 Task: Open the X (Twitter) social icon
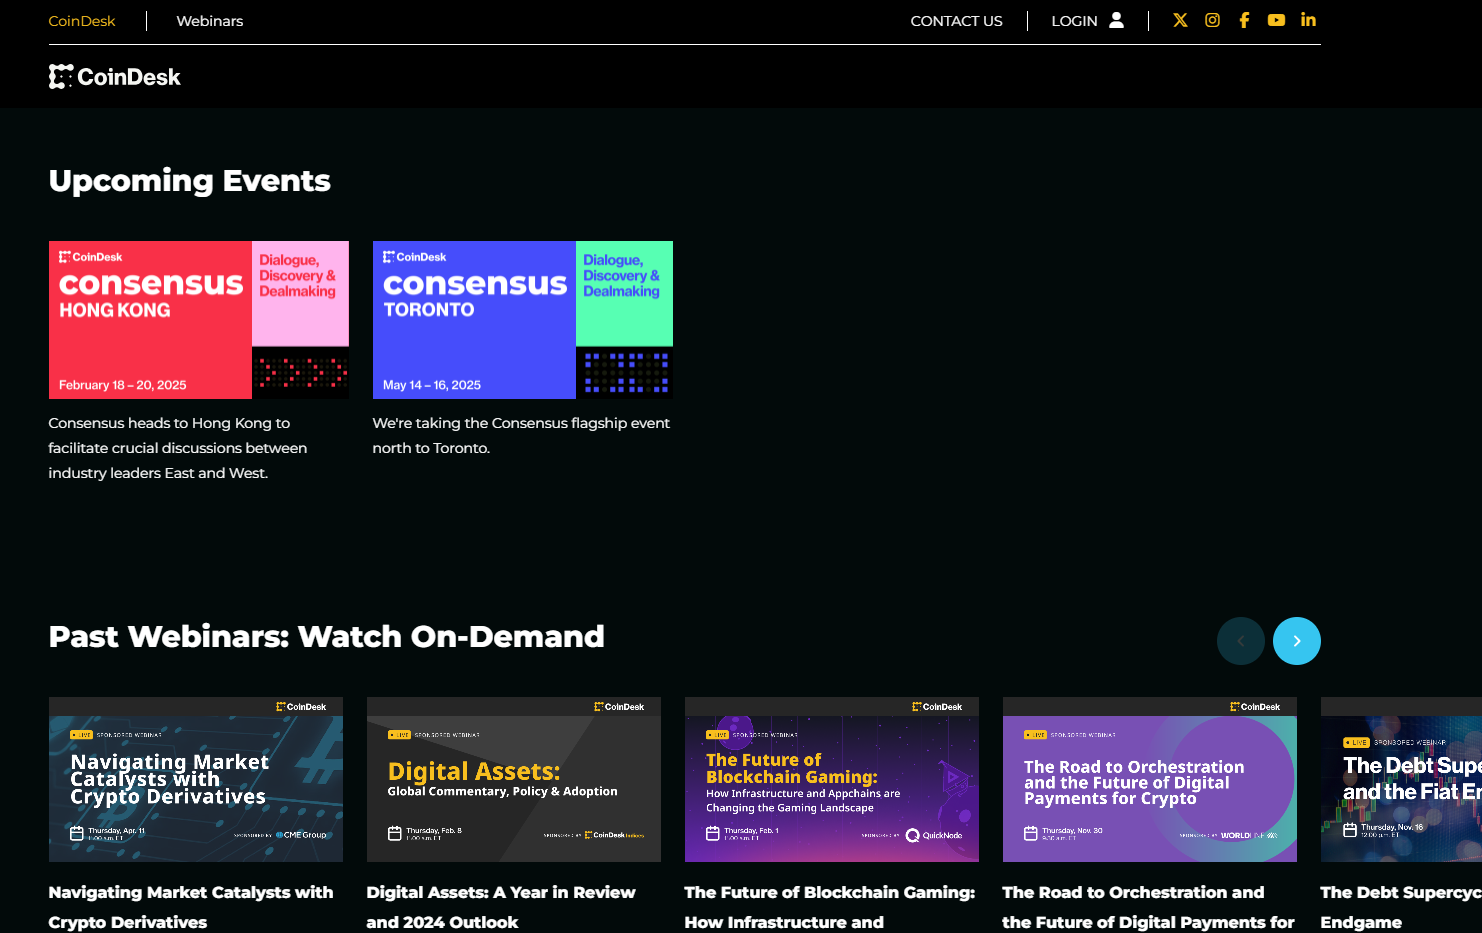point(1180,20)
